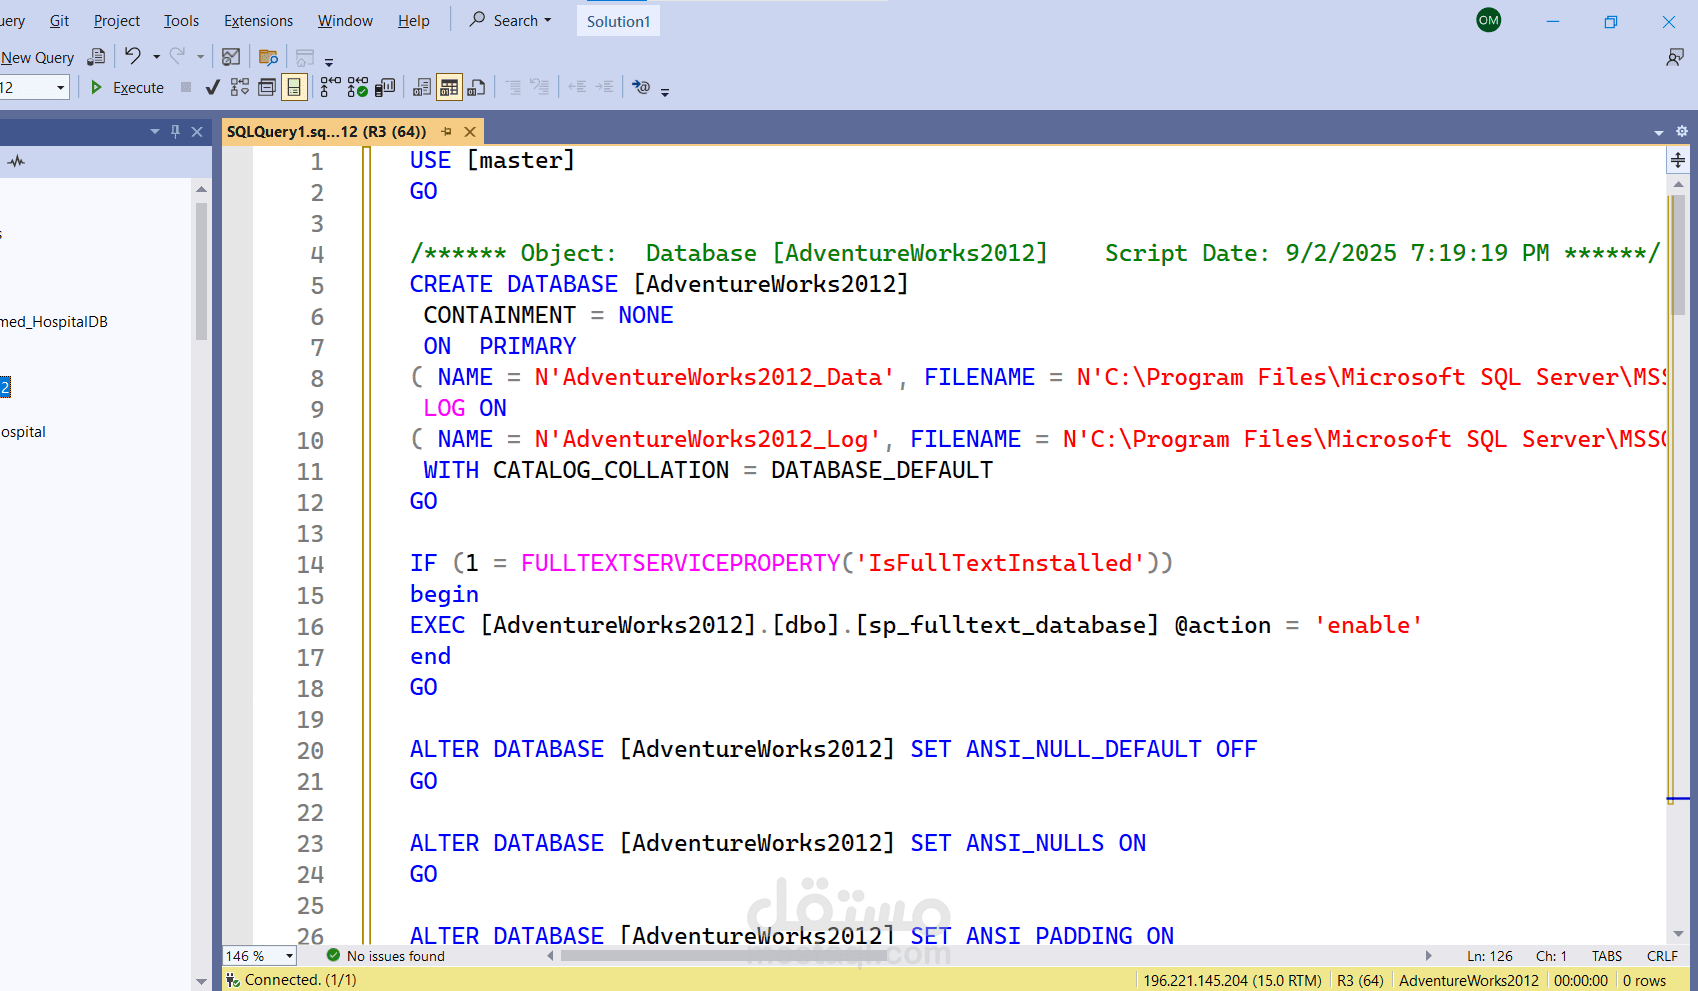
Task: Click the Ln 126 indicator in status bar
Action: tap(1489, 956)
